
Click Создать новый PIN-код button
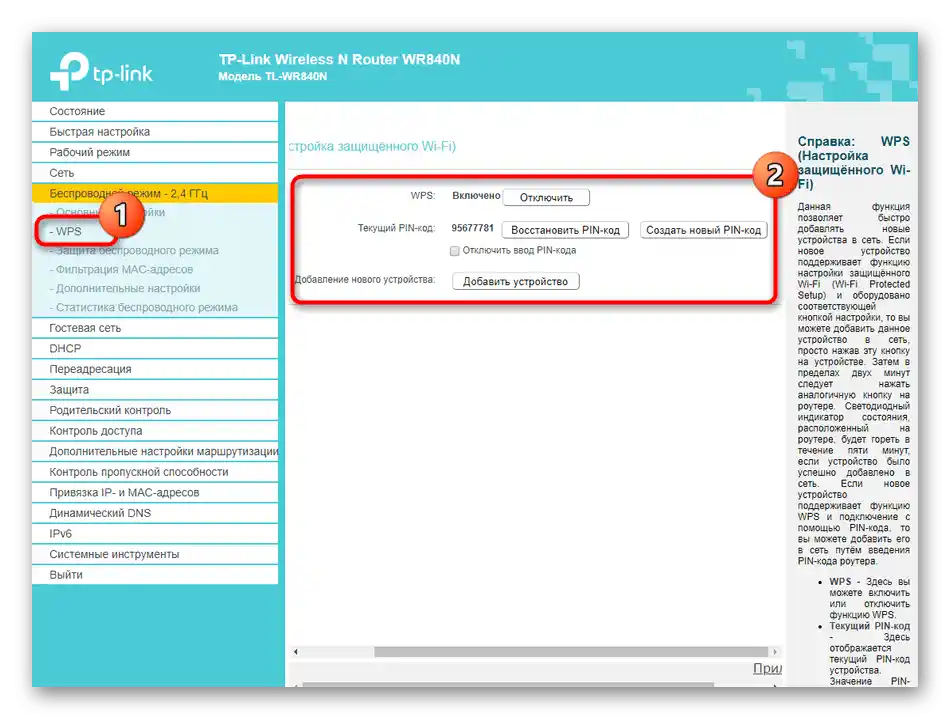coord(703,230)
